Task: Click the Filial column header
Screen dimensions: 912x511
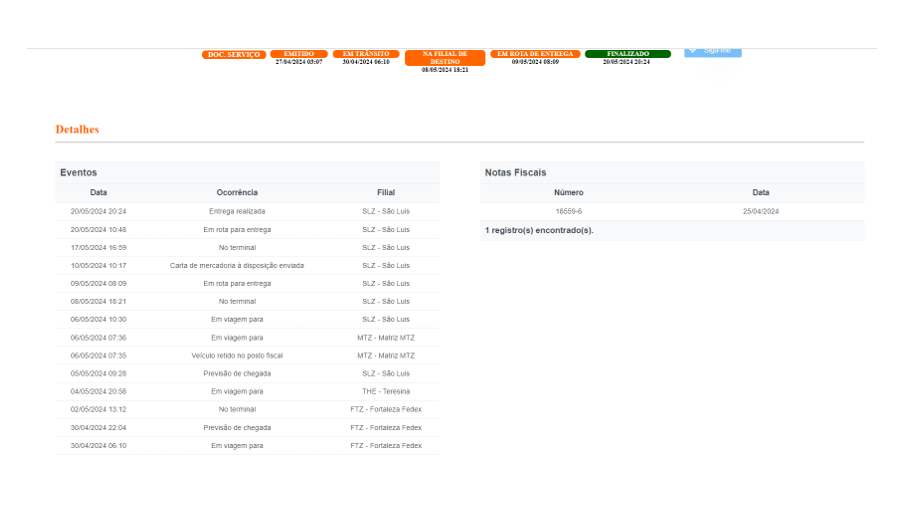Action: pos(386,192)
